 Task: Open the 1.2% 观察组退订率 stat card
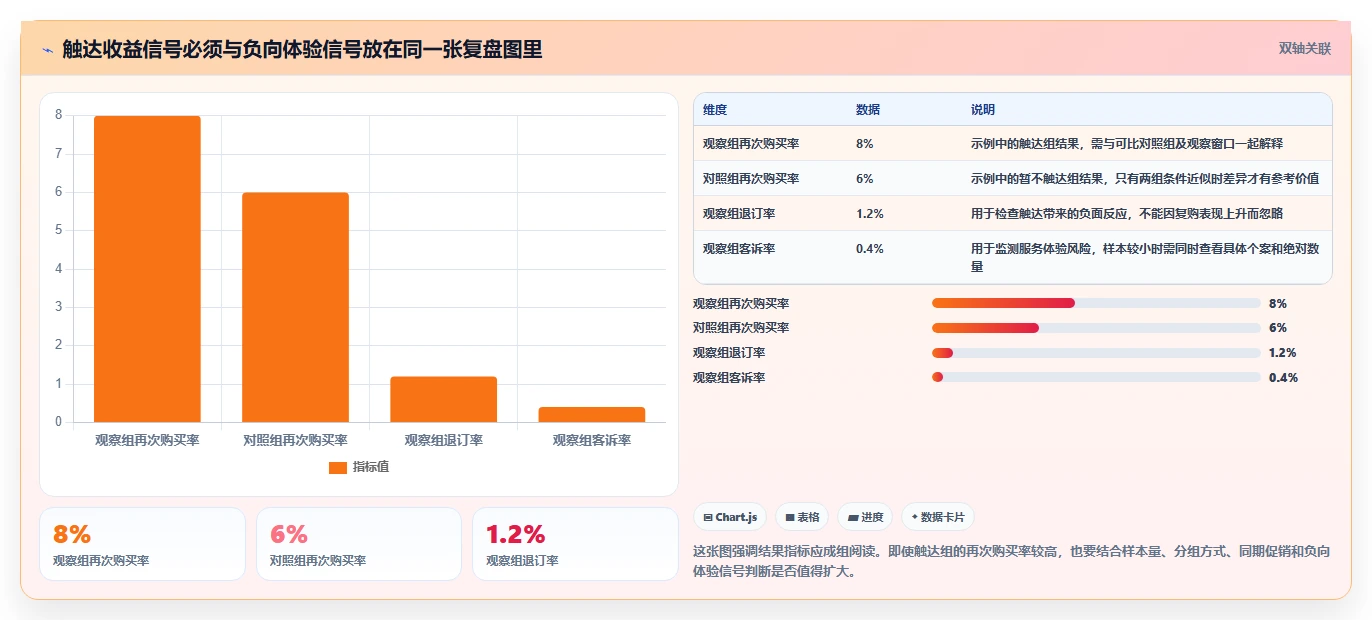tap(575, 544)
